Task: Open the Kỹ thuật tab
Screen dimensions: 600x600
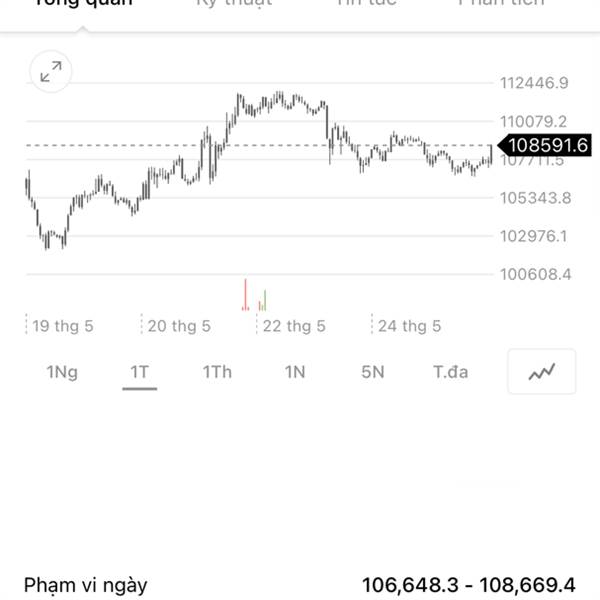Action: click(x=234, y=3)
